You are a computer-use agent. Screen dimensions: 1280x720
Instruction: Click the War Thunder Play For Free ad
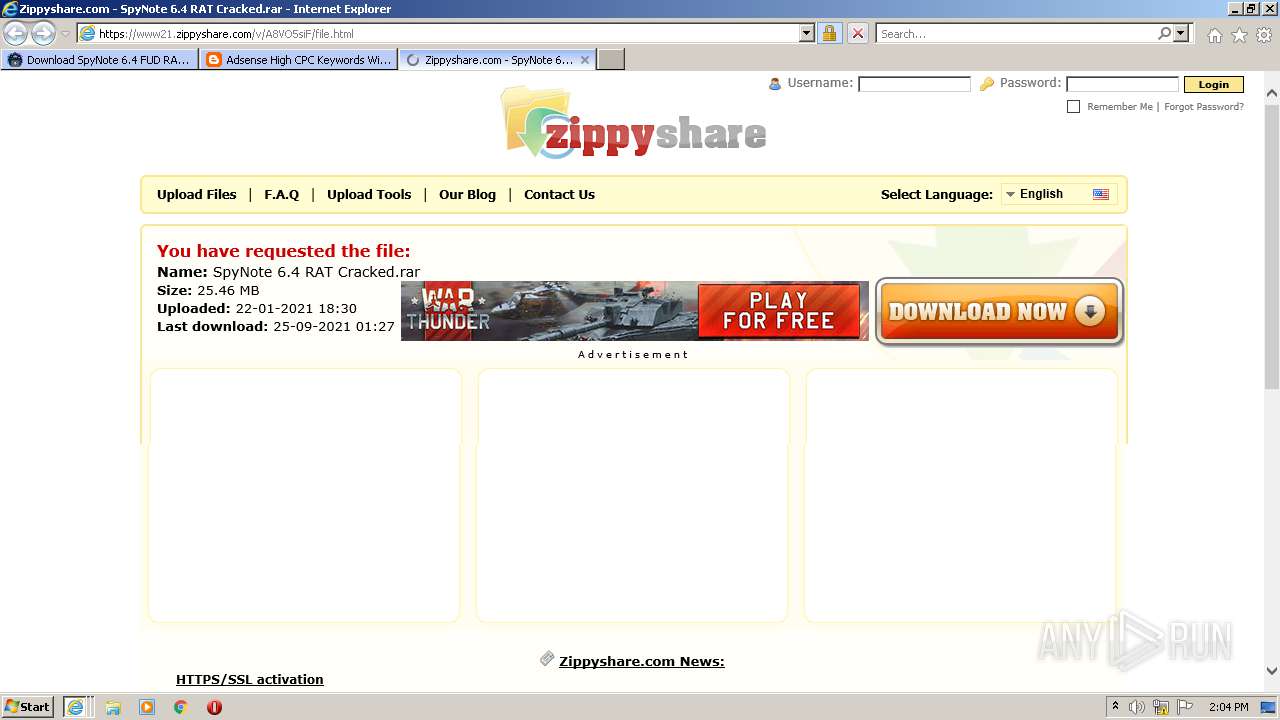(634, 311)
